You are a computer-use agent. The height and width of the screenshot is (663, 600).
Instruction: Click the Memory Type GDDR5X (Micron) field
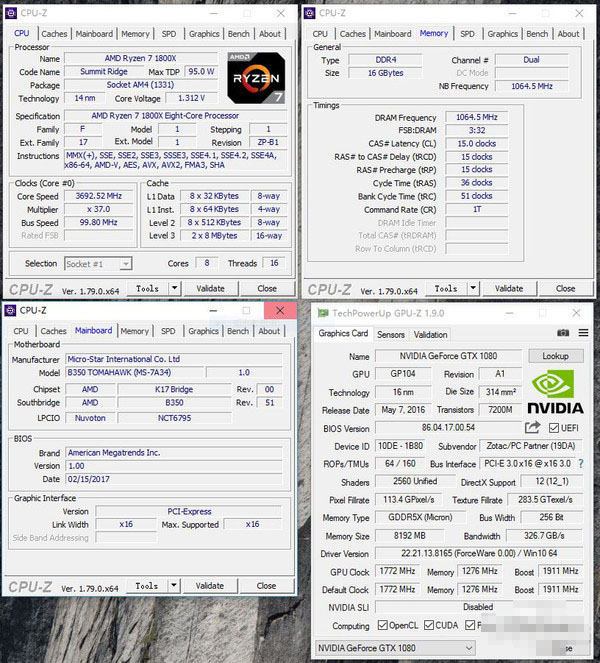[420, 517]
